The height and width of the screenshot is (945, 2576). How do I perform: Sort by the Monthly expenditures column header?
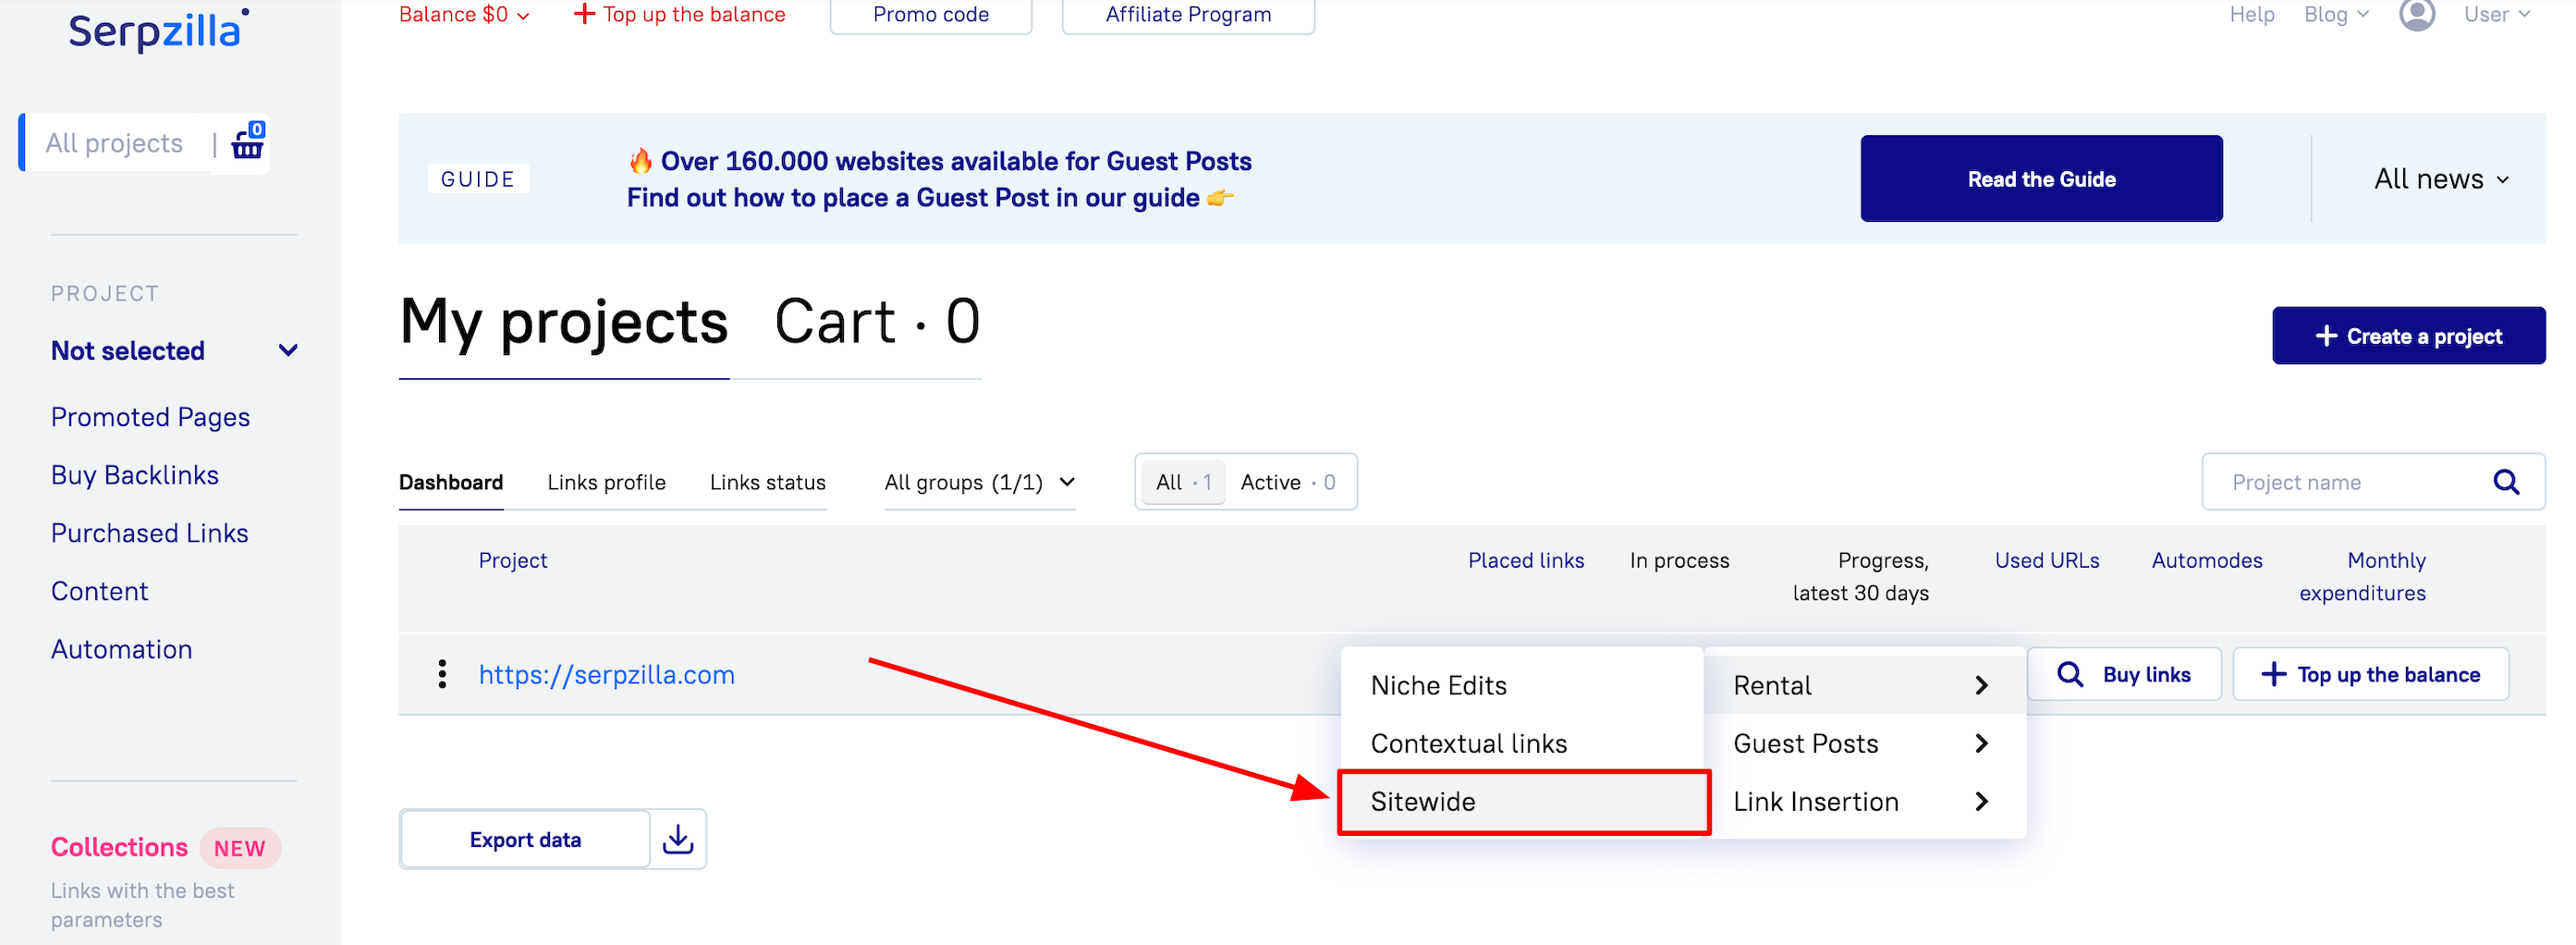pos(2362,576)
